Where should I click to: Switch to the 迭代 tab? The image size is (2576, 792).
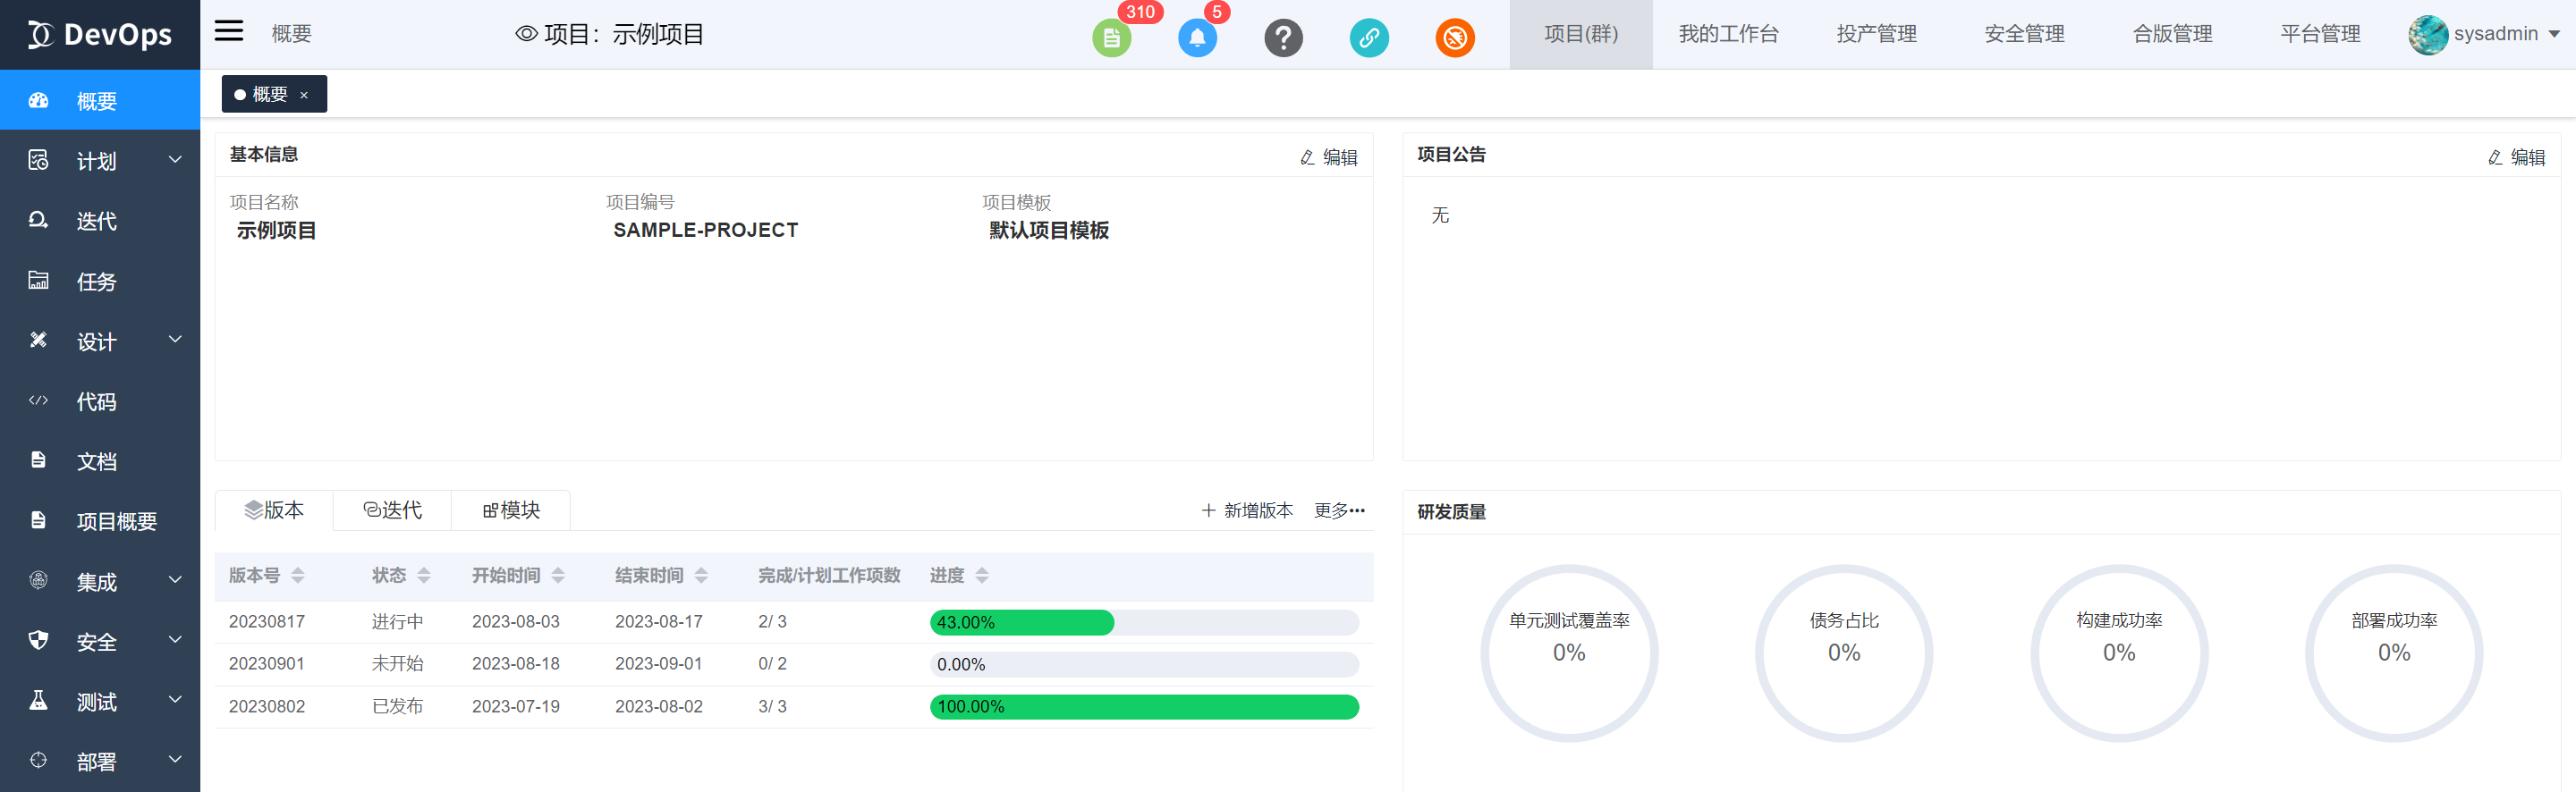[x=392, y=511]
